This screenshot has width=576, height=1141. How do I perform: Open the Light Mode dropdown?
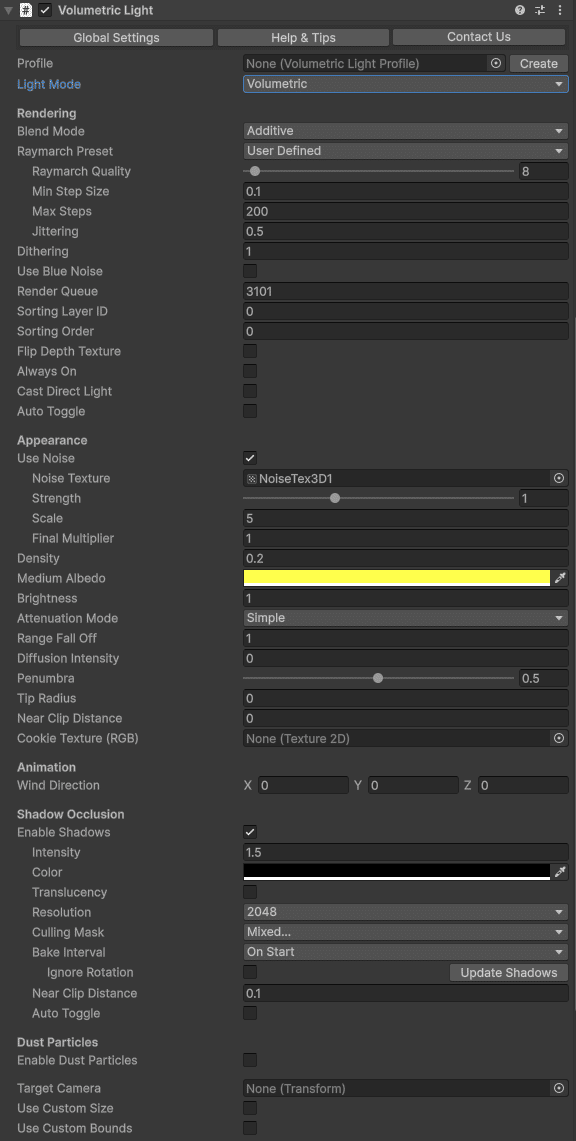click(x=405, y=84)
